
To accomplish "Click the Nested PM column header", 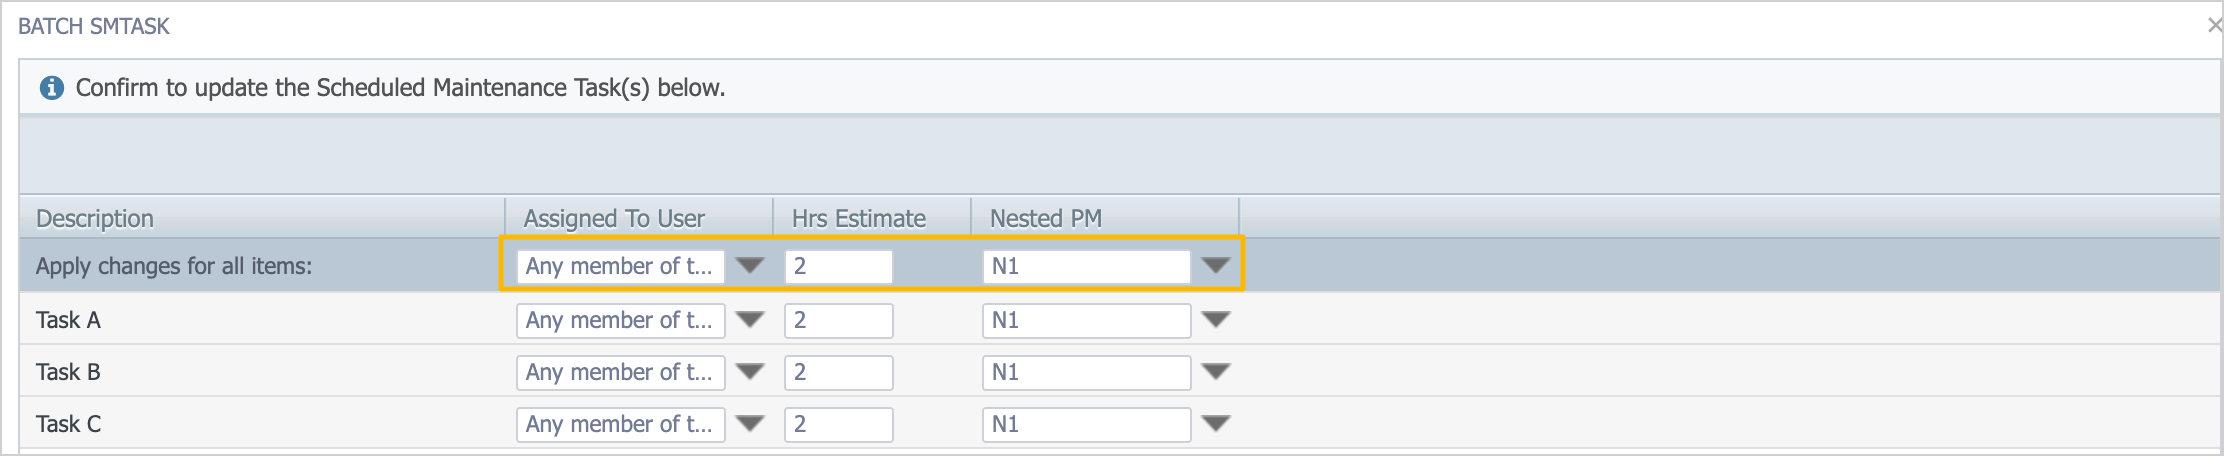I will pyautogui.click(x=1045, y=218).
